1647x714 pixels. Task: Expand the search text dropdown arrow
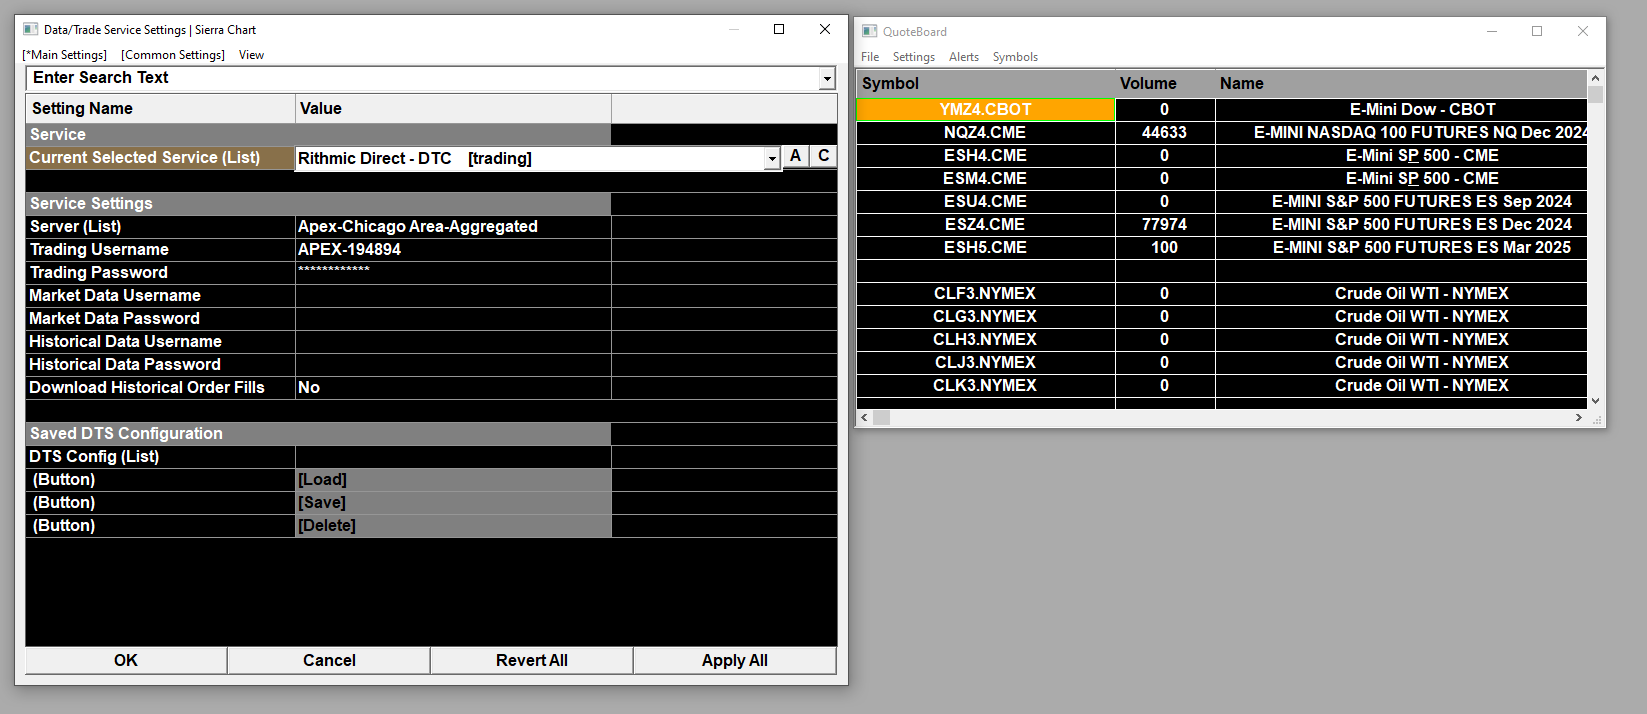(827, 78)
